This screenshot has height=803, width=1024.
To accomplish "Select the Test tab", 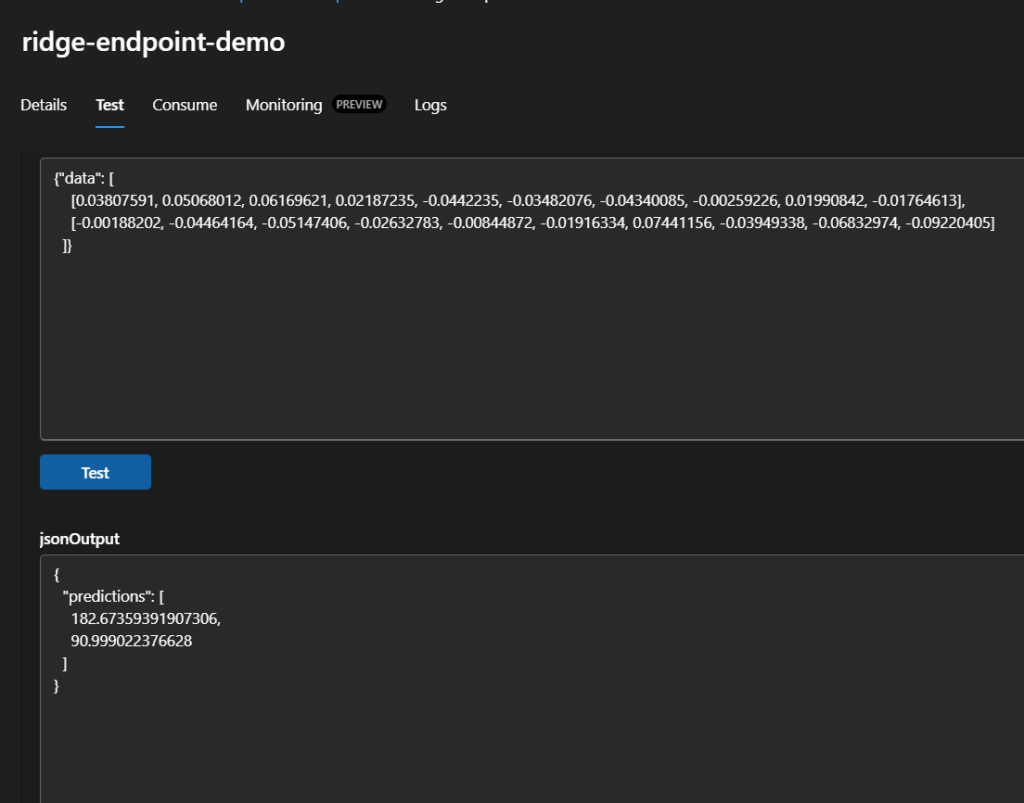I will point(110,105).
